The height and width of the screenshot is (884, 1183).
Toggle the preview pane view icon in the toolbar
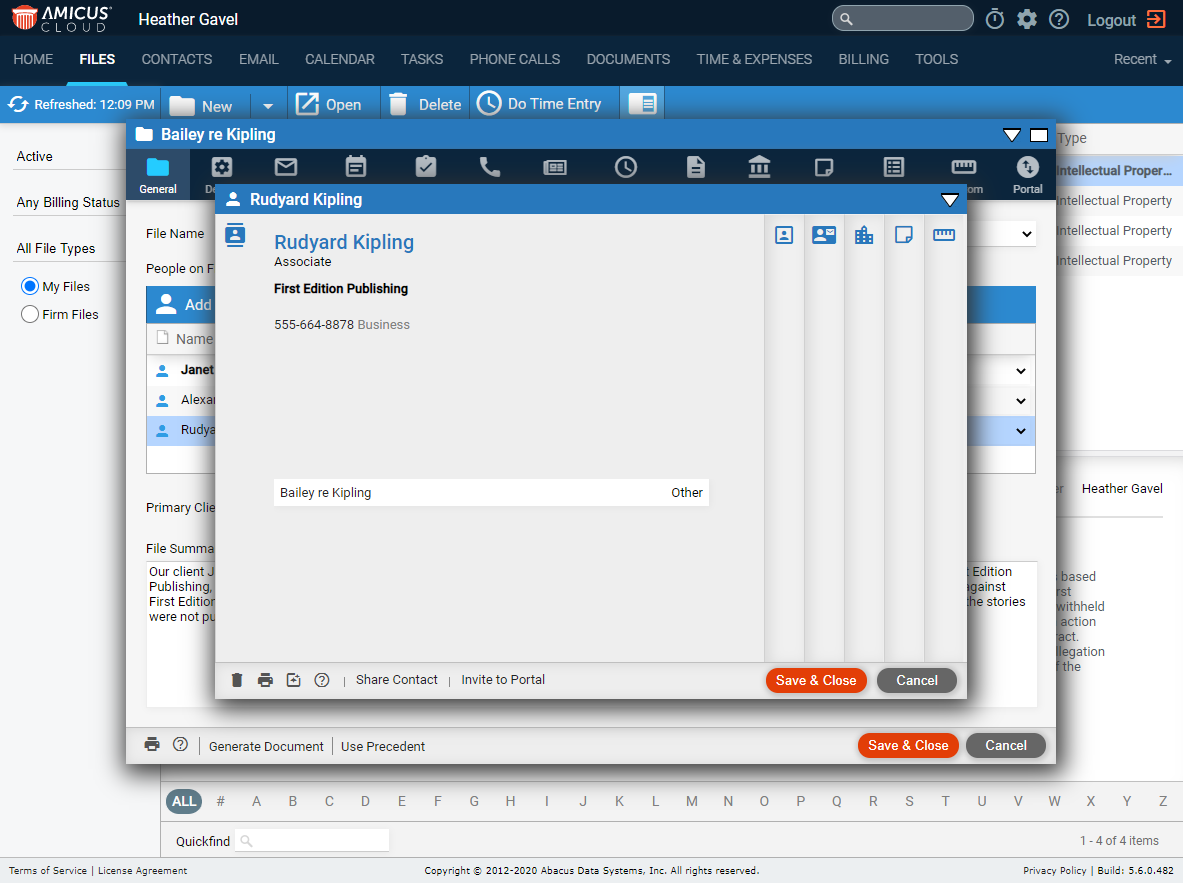[642, 103]
